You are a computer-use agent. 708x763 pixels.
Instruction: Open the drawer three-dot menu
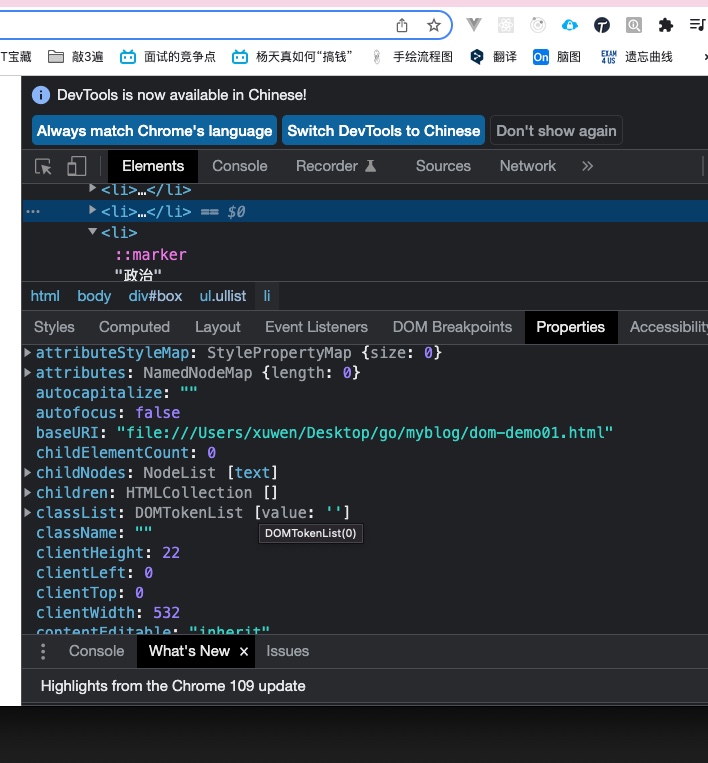click(x=43, y=651)
